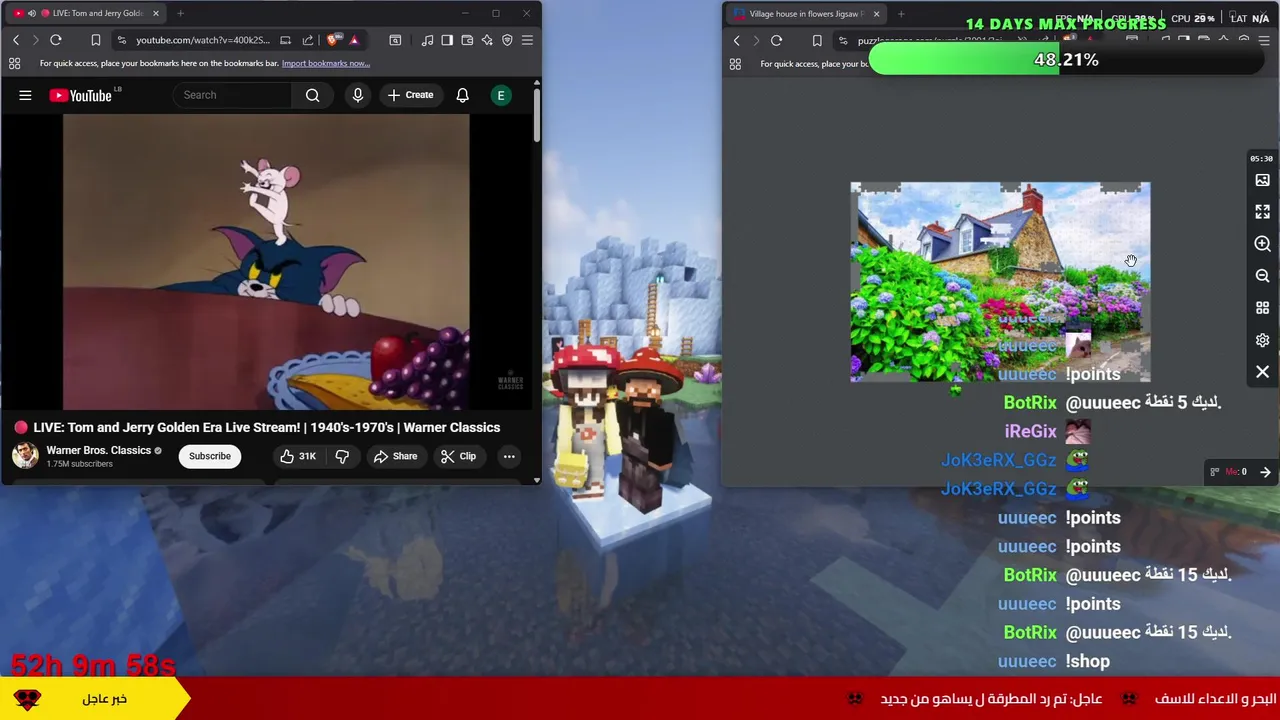1280x720 pixels.
Task: Toggle sidebar panel in YouTube browser window
Action: coord(447,40)
